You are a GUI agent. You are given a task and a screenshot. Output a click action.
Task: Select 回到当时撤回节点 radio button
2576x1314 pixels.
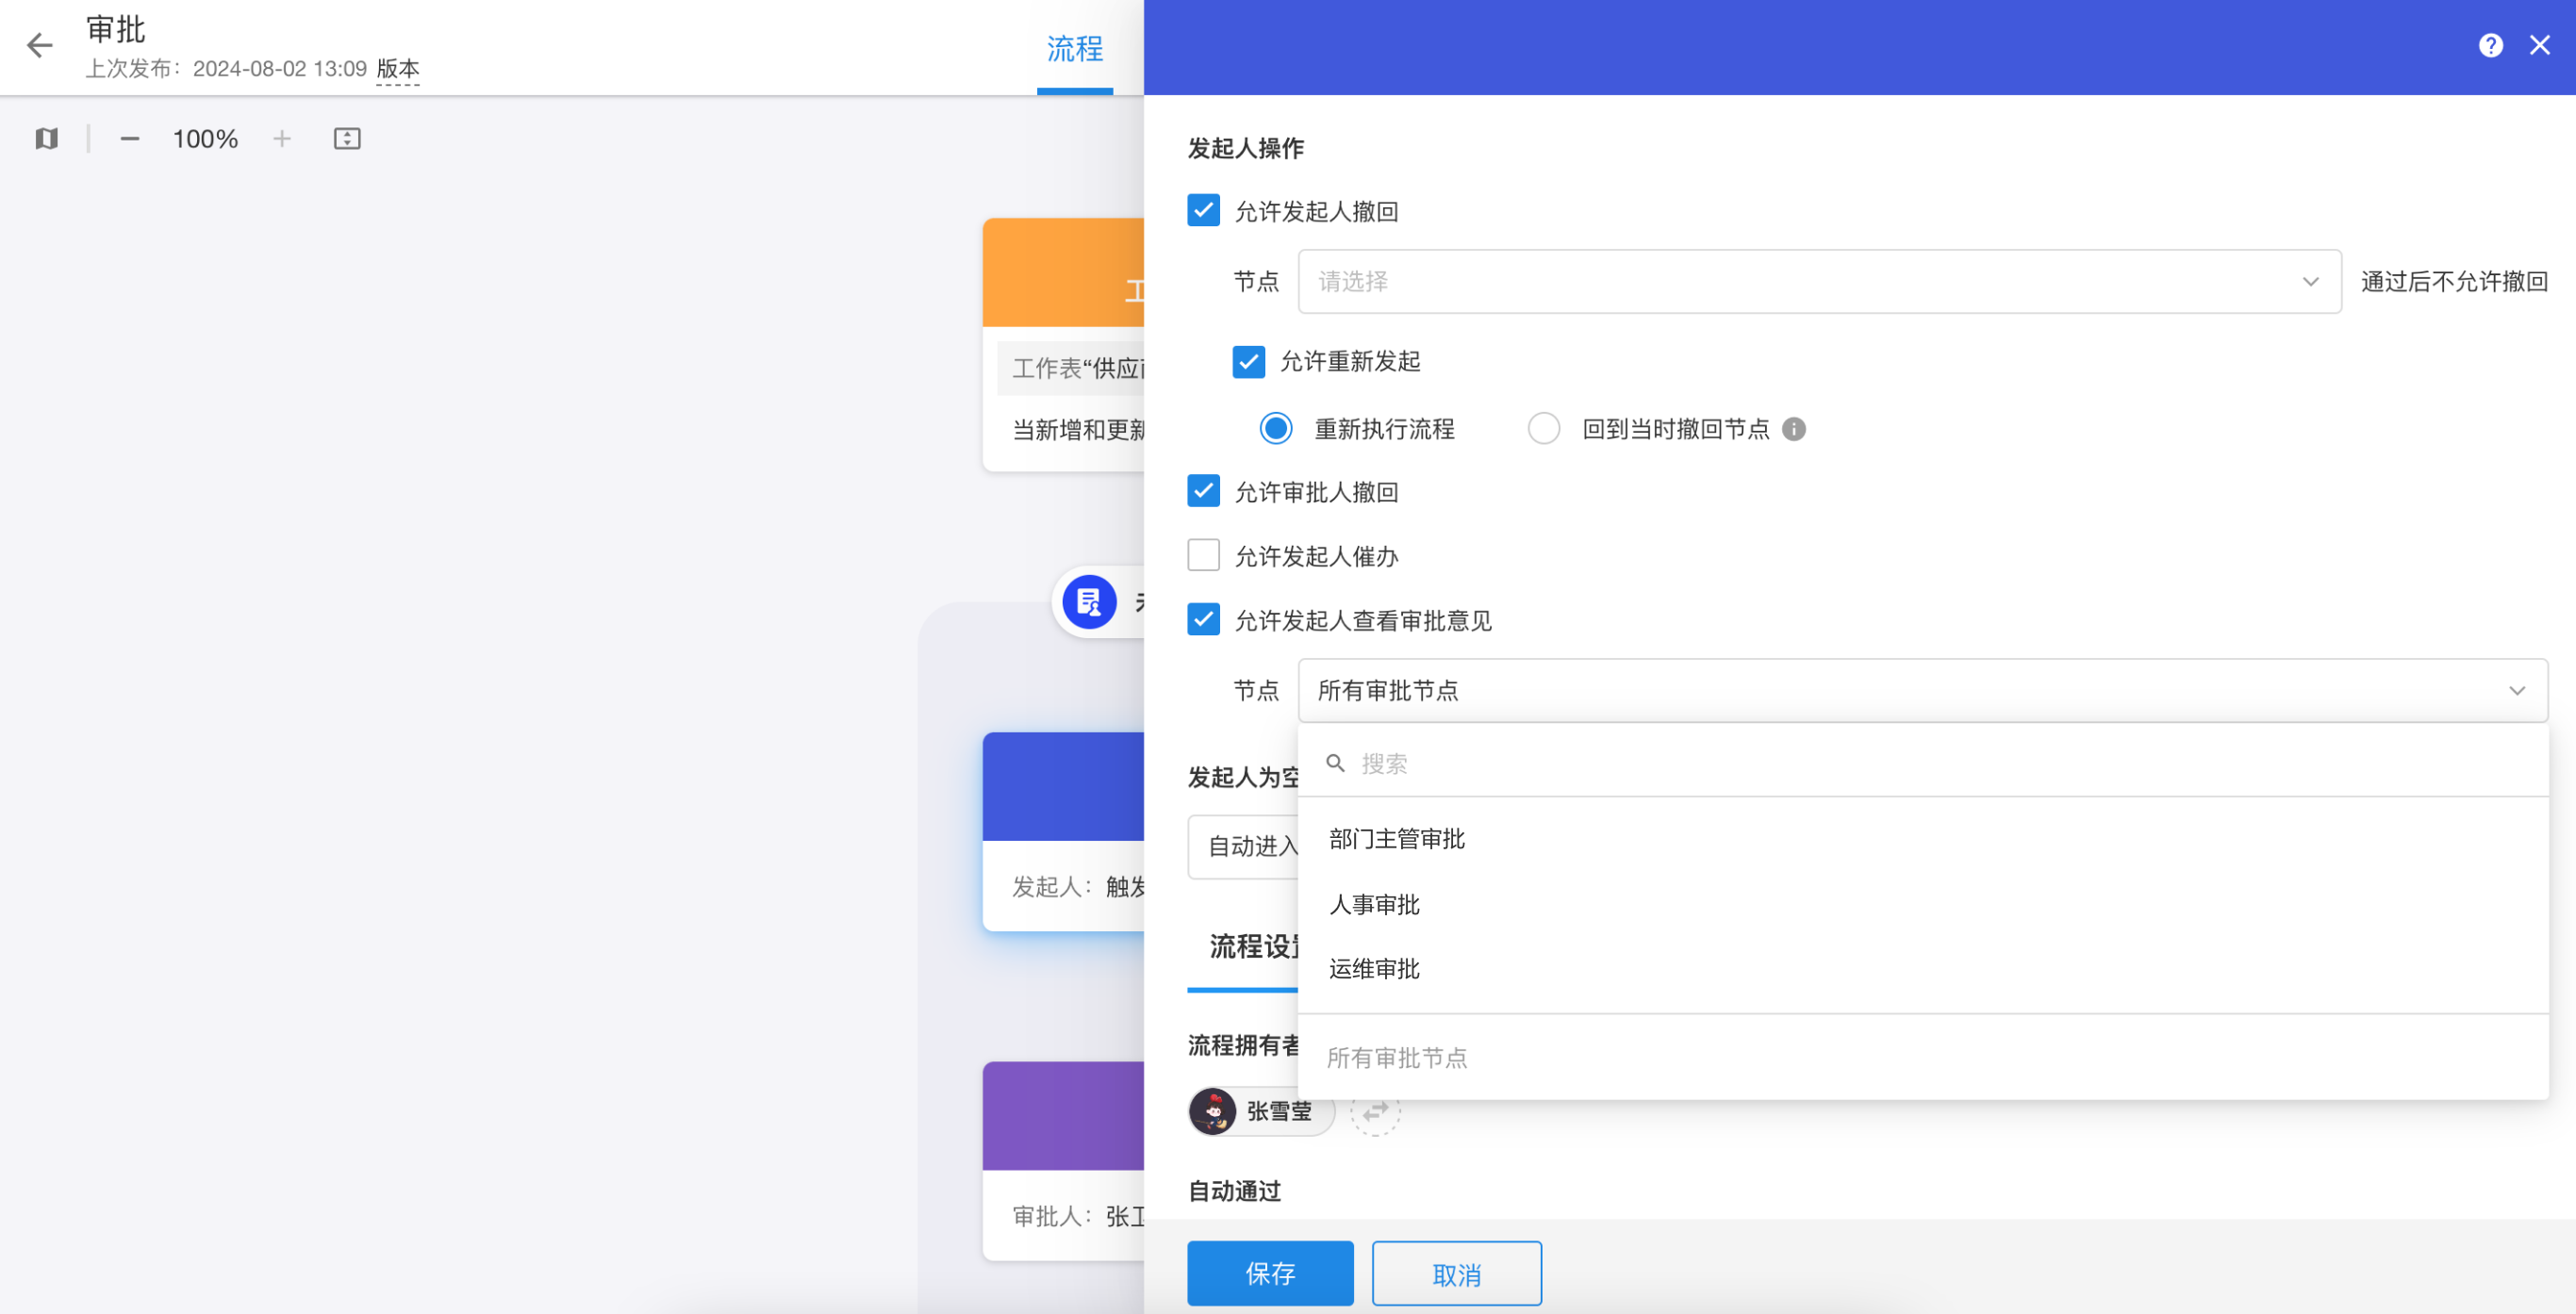(x=1543, y=428)
